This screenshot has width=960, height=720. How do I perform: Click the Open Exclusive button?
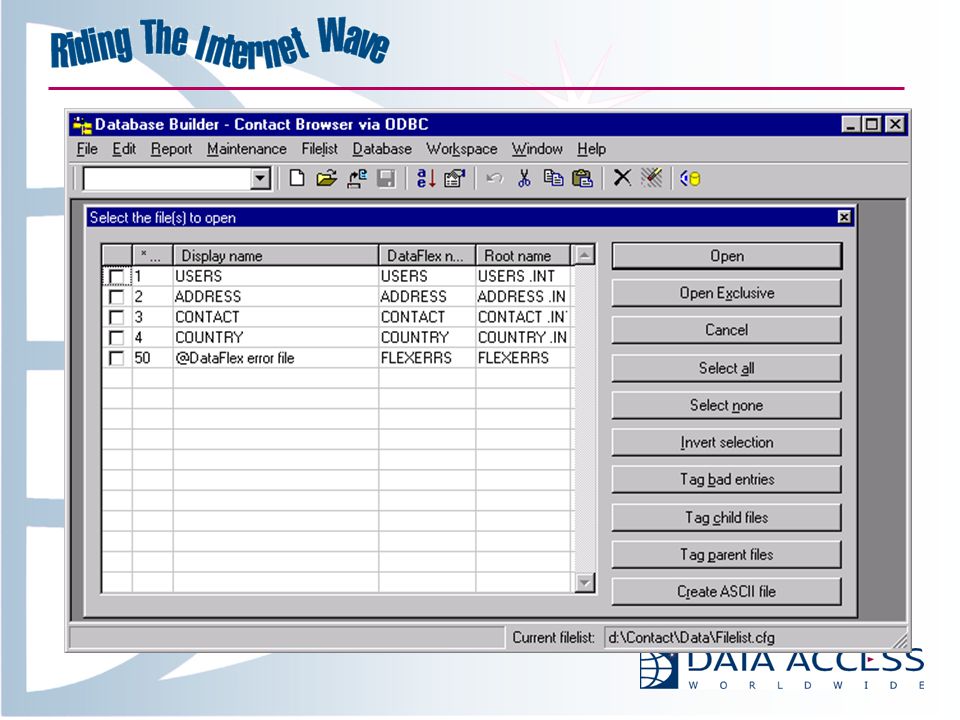pyautogui.click(x=727, y=293)
